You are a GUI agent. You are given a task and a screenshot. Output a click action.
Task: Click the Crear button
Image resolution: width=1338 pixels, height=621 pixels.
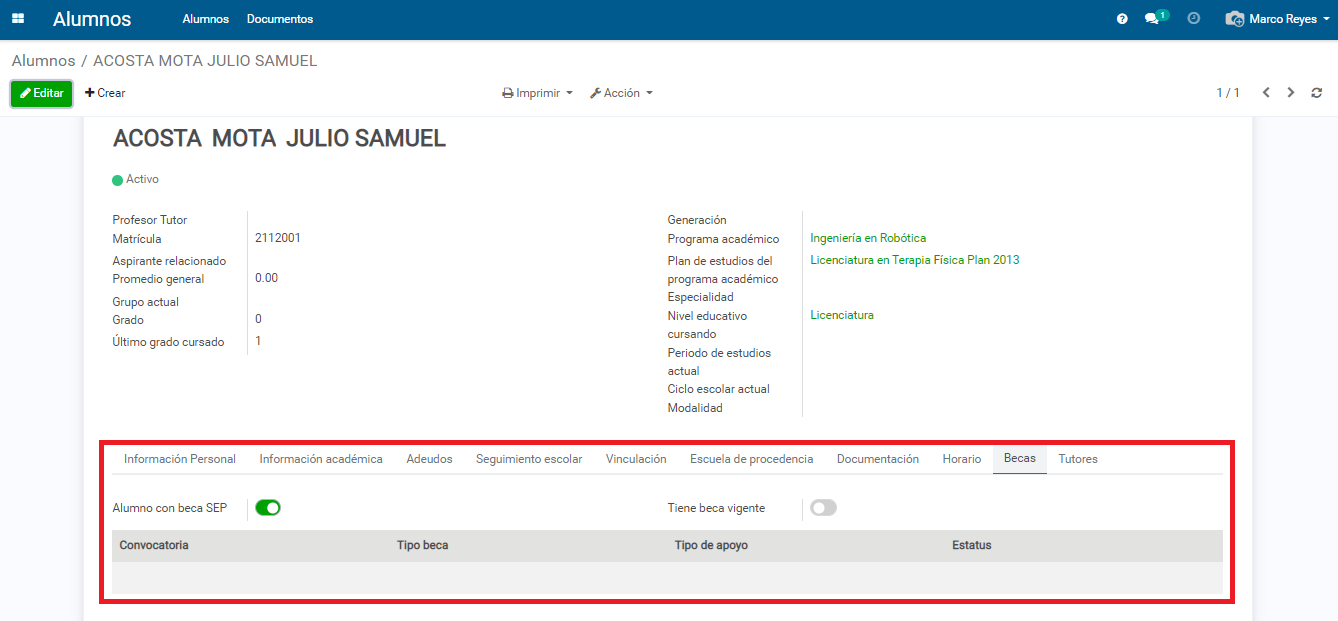tap(105, 93)
